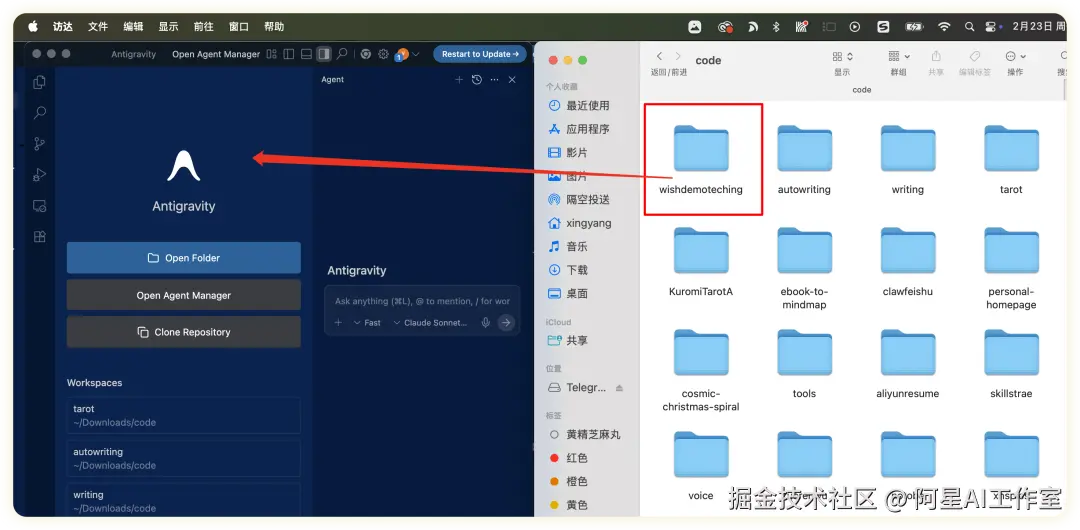
Task: Open Remote Explorer view in activity bar
Action: click(x=39, y=205)
